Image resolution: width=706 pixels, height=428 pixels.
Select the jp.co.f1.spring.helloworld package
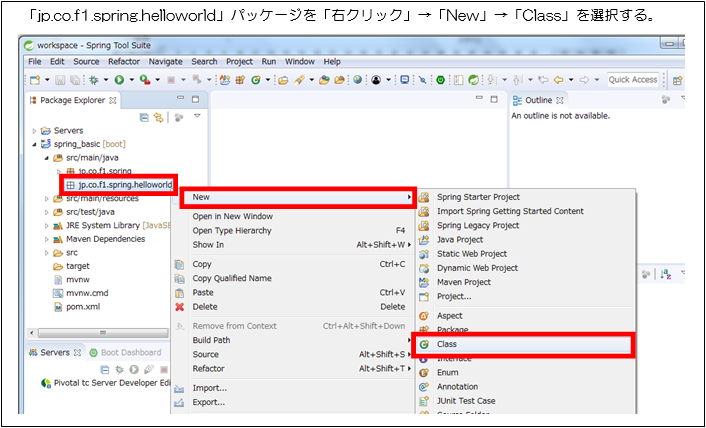click(119, 185)
